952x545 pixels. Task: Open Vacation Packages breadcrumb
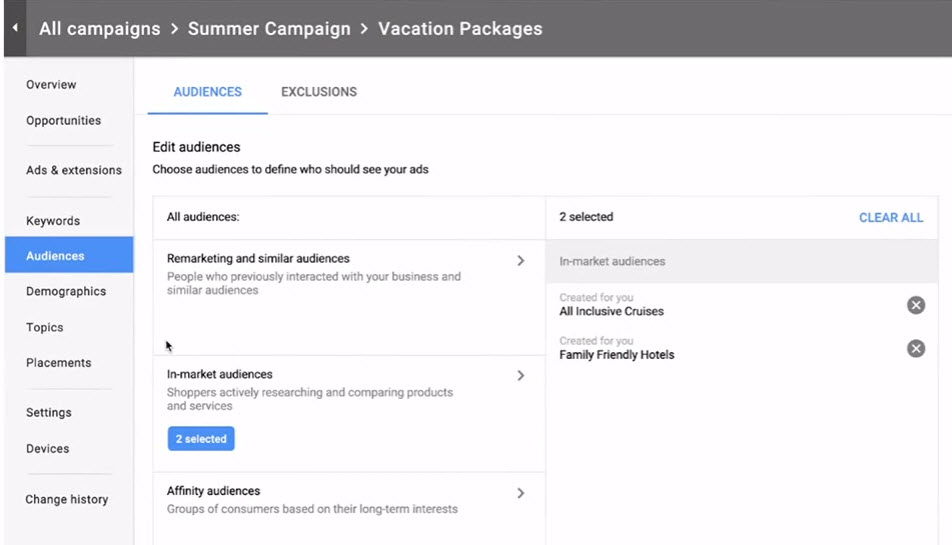[460, 29]
